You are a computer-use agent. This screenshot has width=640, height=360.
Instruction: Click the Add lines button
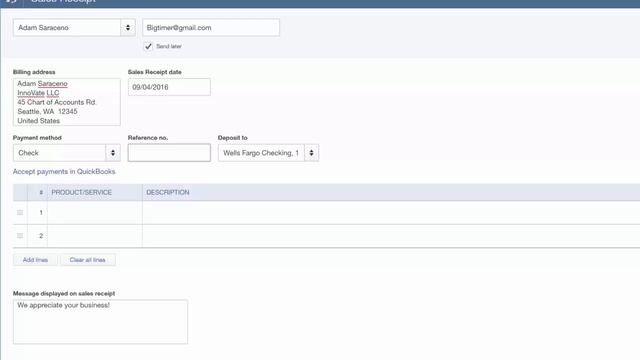[x=36, y=260]
